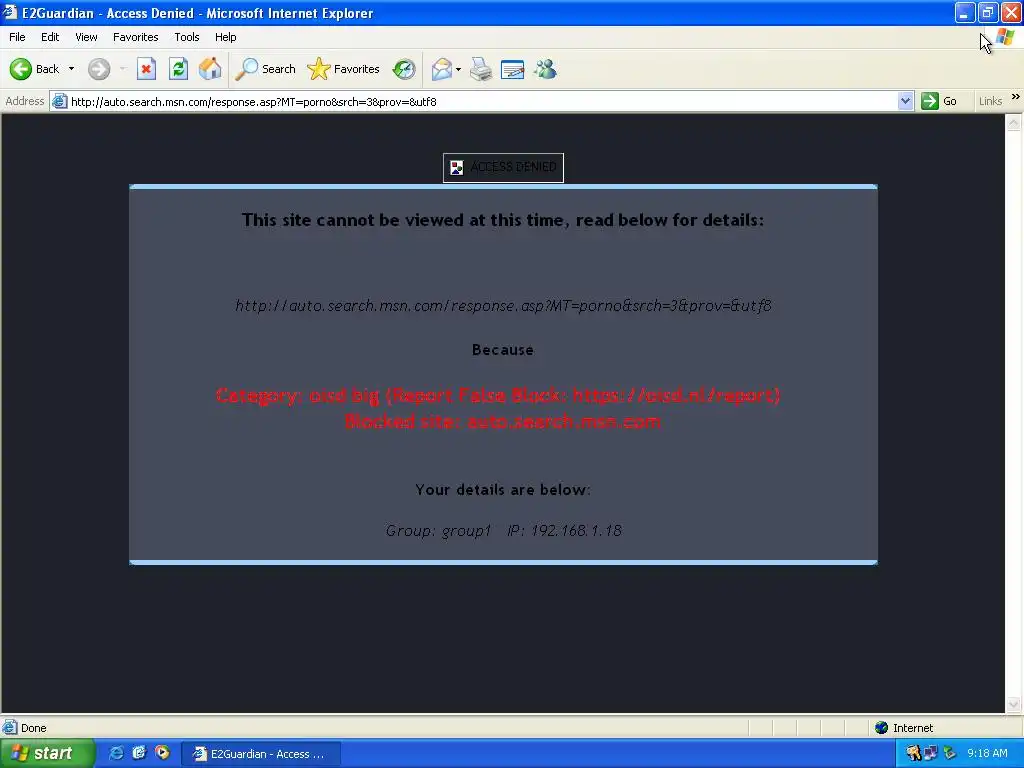Launch Internet Explorer from Quick Launch
Image resolution: width=1024 pixels, height=768 pixels.
[116, 753]
